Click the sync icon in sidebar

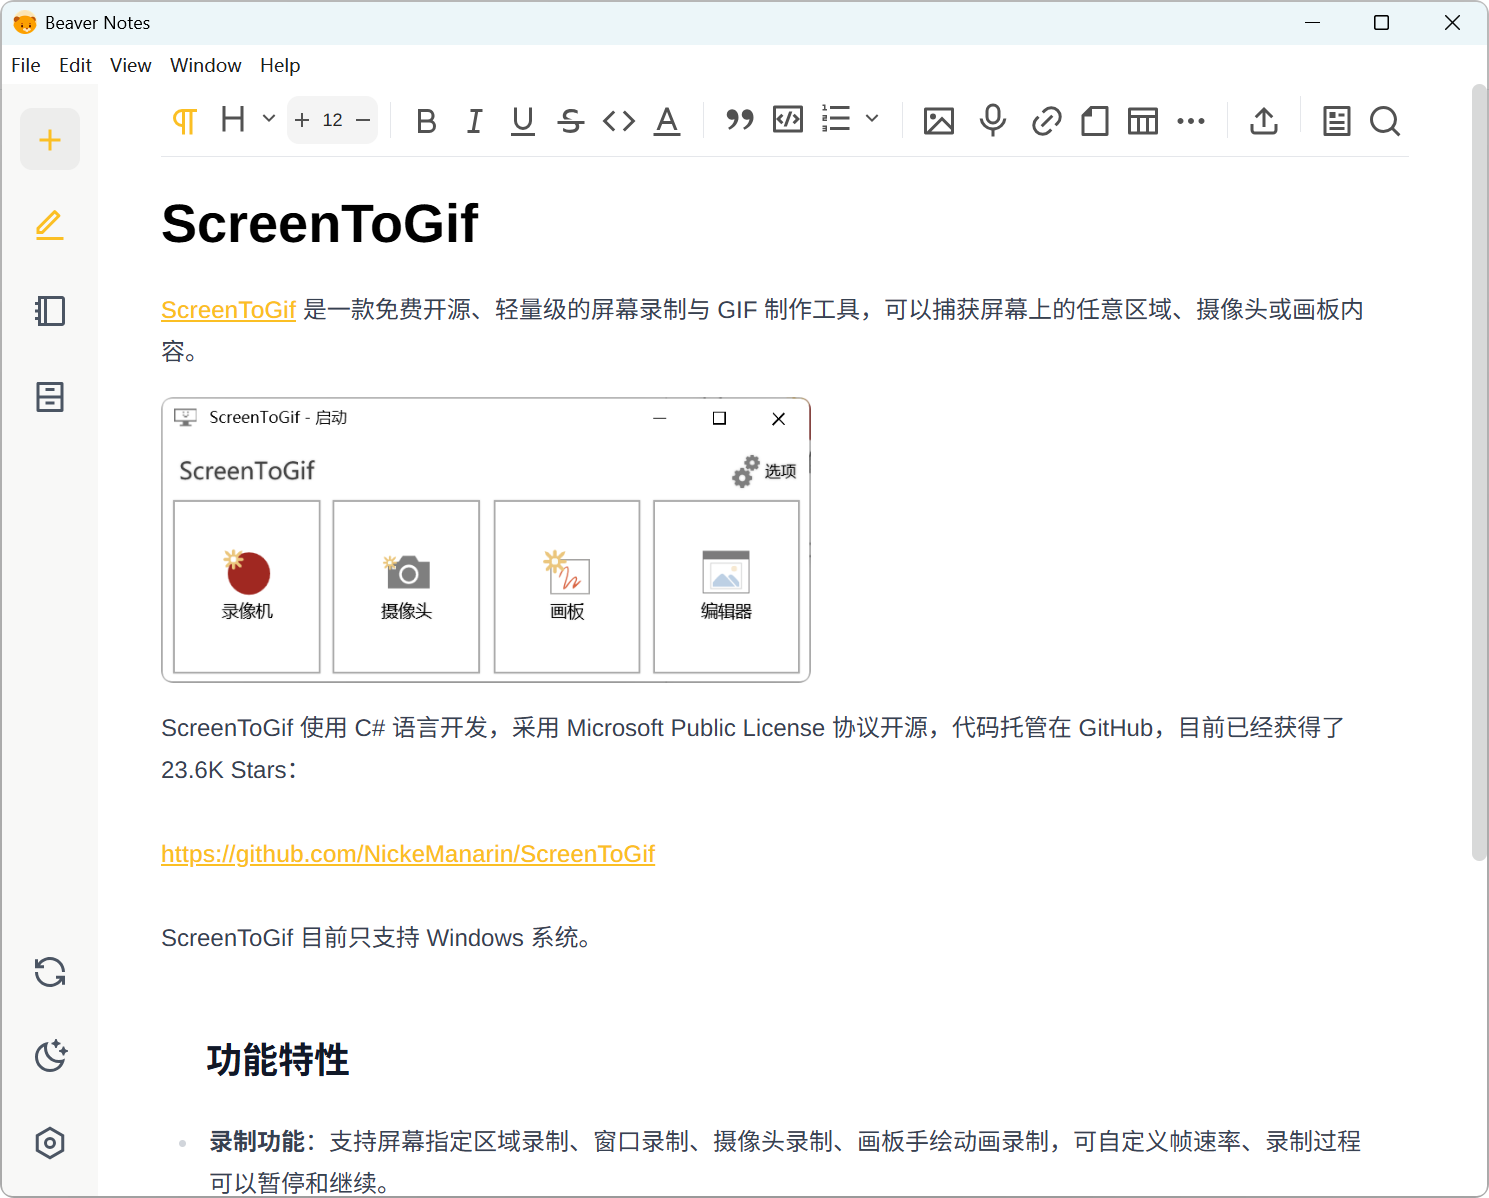coord(50,972)
